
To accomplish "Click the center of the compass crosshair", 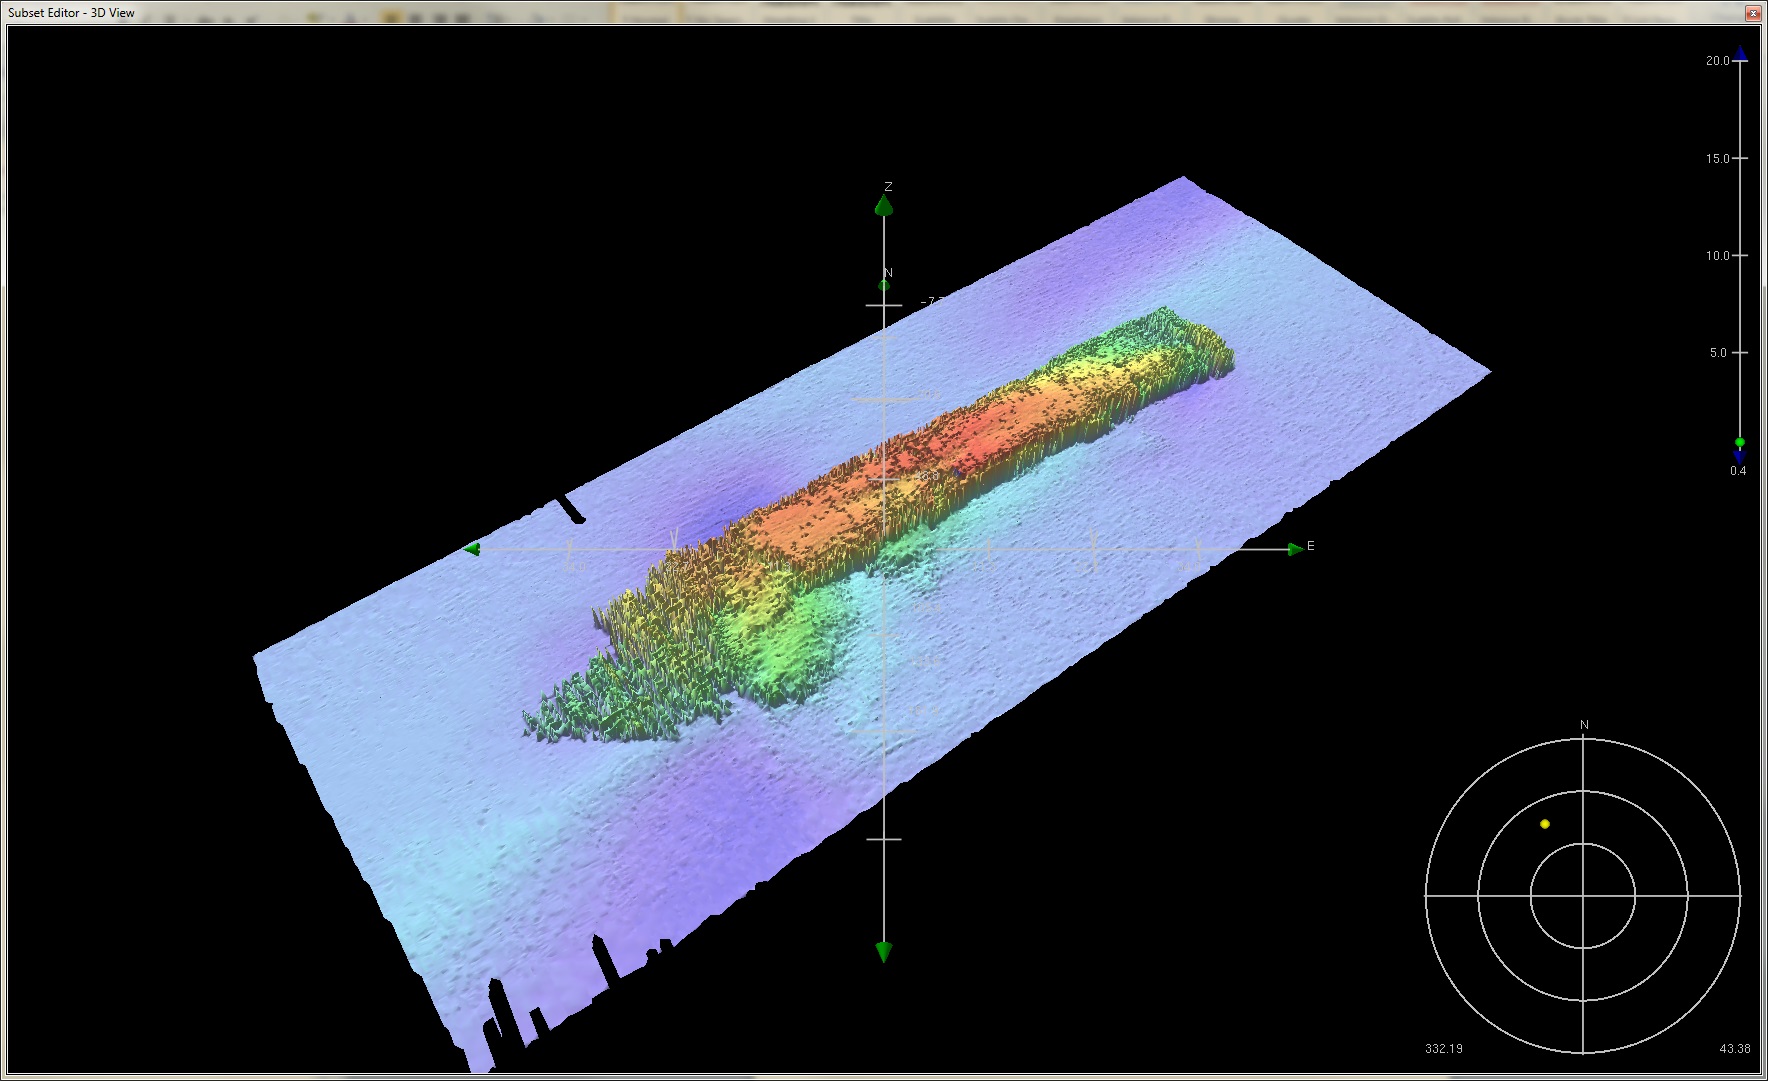I will pyautogui.click(x=1583, y=896).
